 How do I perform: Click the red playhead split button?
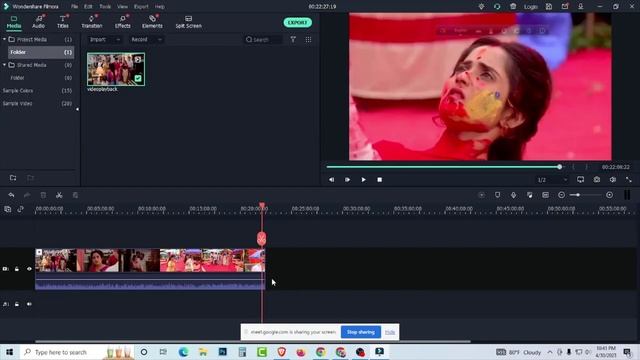click(262, 239)
